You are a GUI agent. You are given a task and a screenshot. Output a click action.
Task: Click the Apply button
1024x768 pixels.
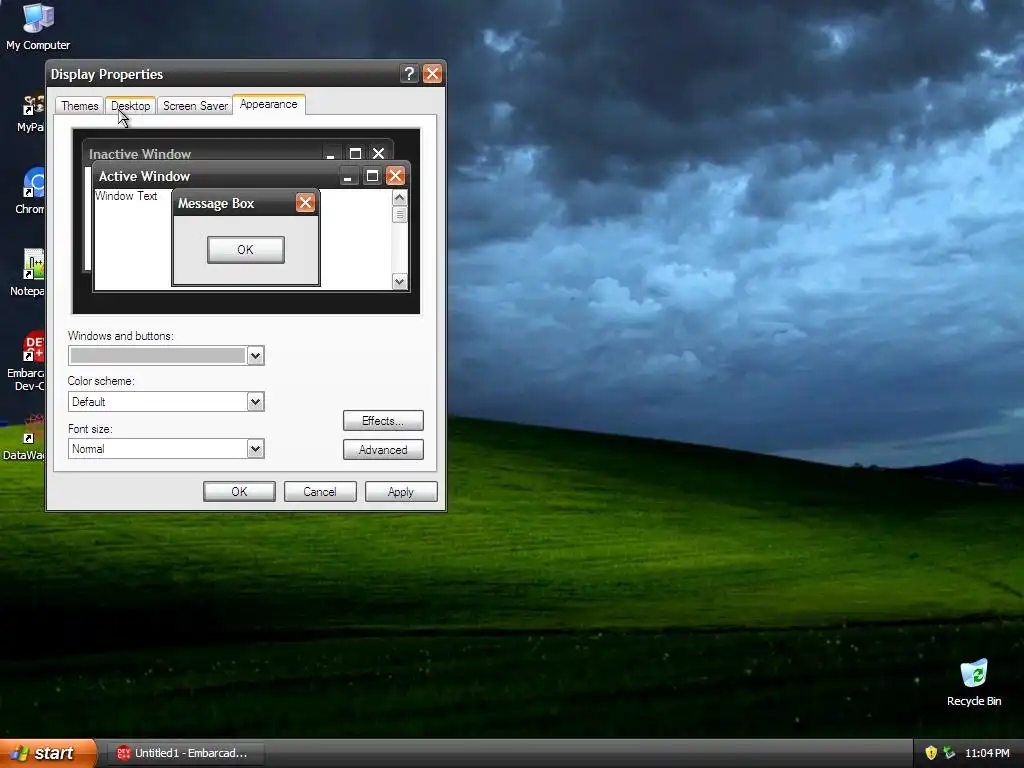point(401,491)
